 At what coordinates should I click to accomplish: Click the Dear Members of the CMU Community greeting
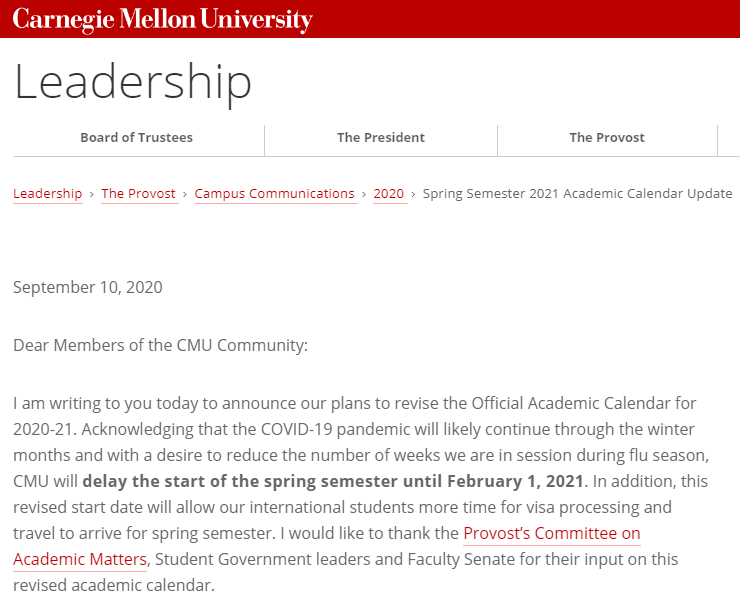[161, 346]
